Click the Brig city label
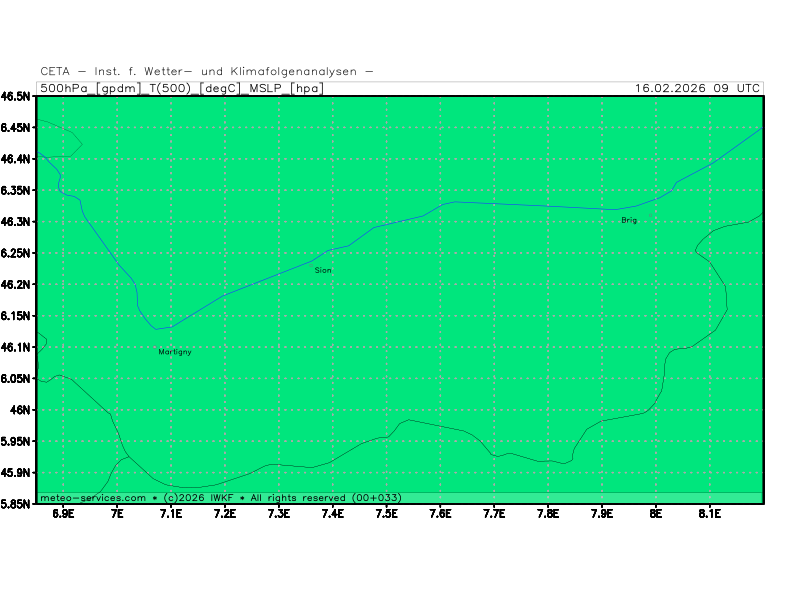The height and width of the screenshot is (600, 800). tap(628, 220)
